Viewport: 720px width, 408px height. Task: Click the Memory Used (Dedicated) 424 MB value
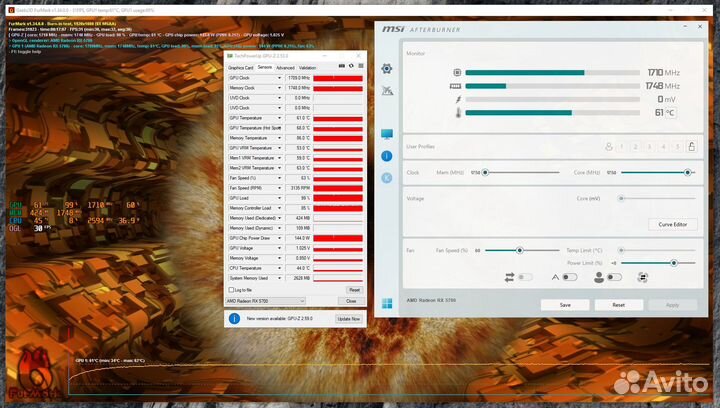(298, 218)
